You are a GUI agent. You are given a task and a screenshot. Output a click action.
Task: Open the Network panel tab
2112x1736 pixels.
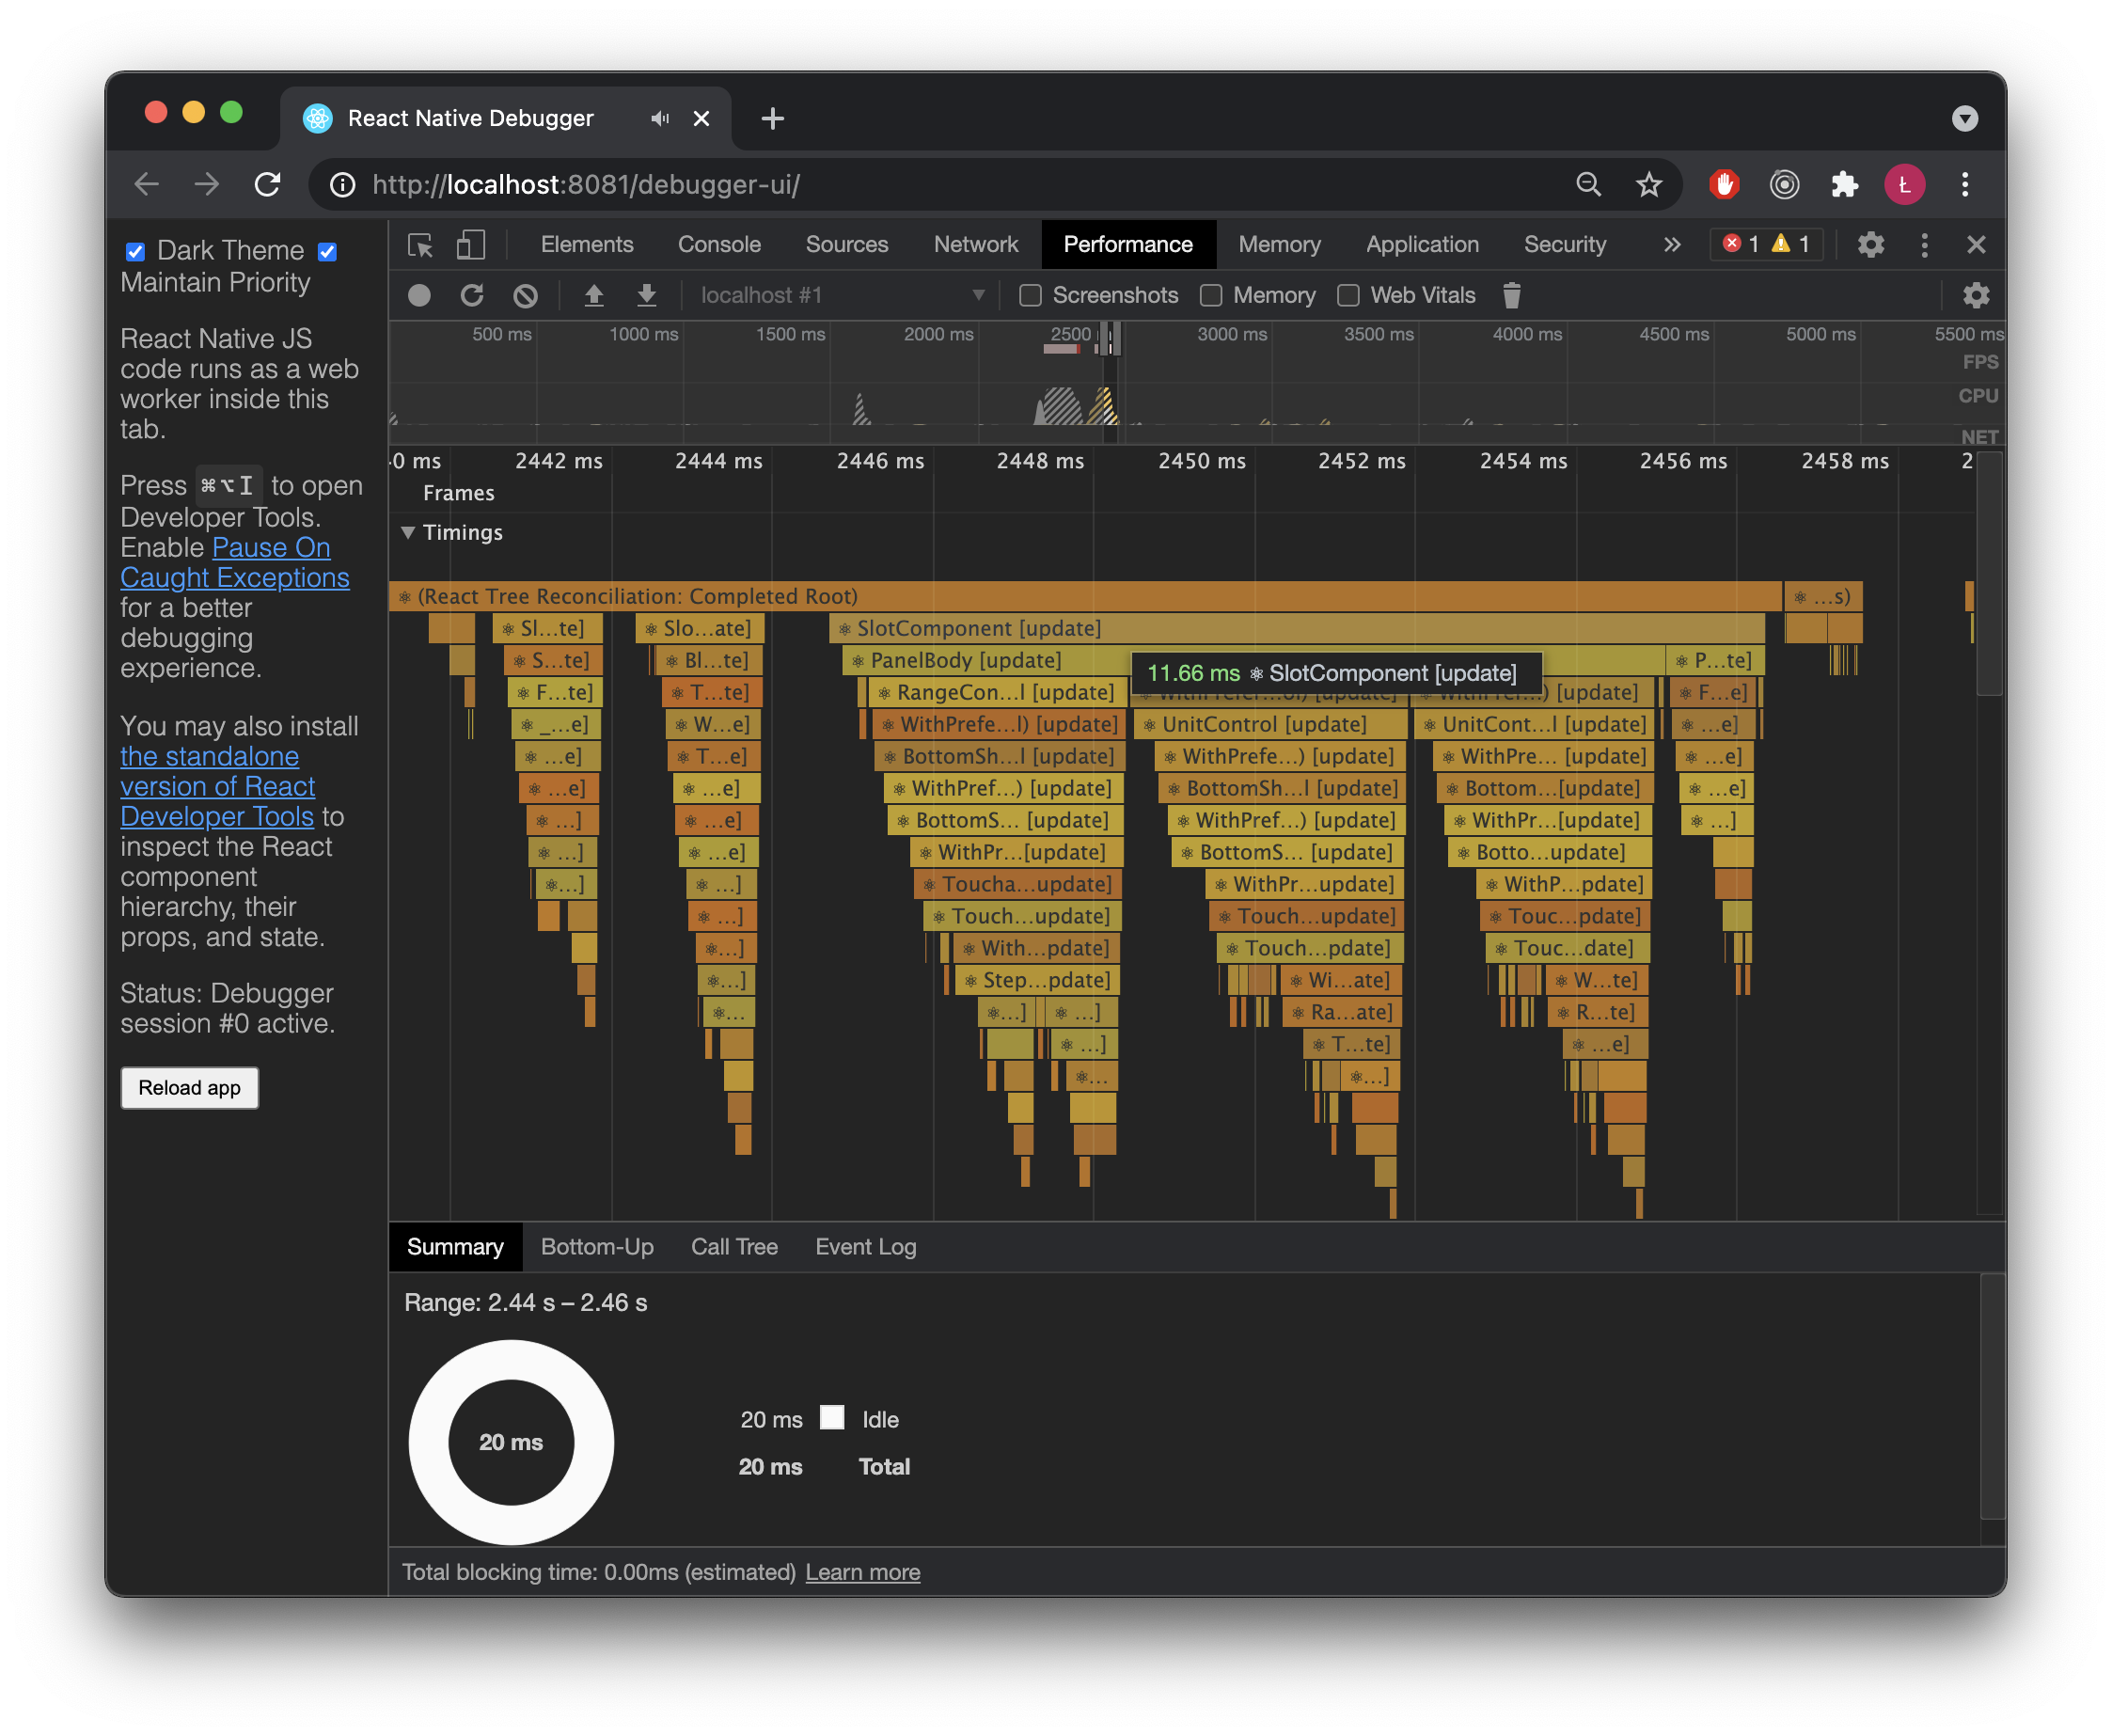tap(975, 245)
